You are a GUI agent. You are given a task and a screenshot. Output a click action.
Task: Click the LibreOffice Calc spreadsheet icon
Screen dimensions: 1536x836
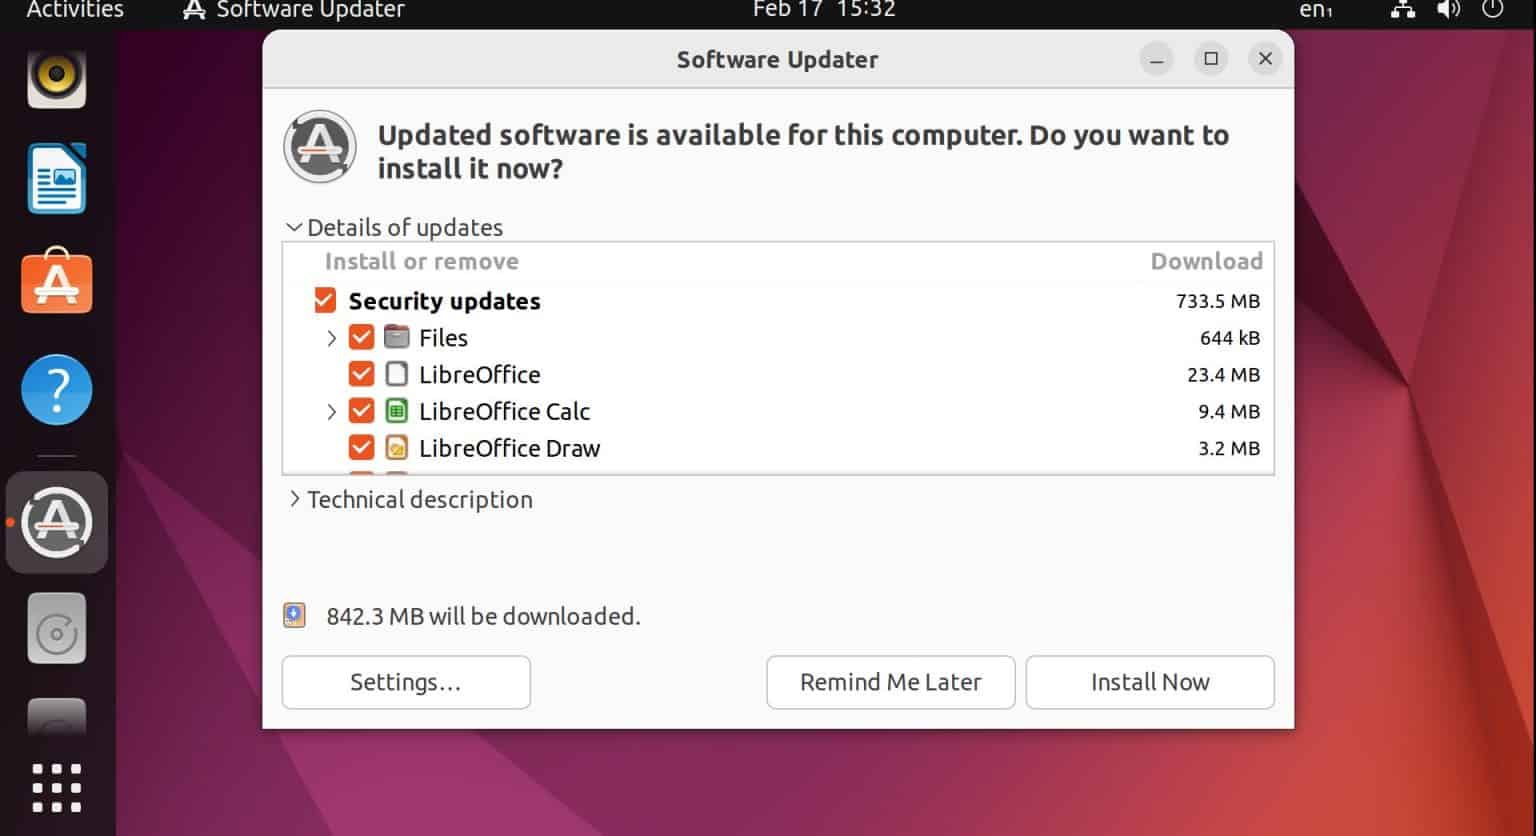coord(397,410)
